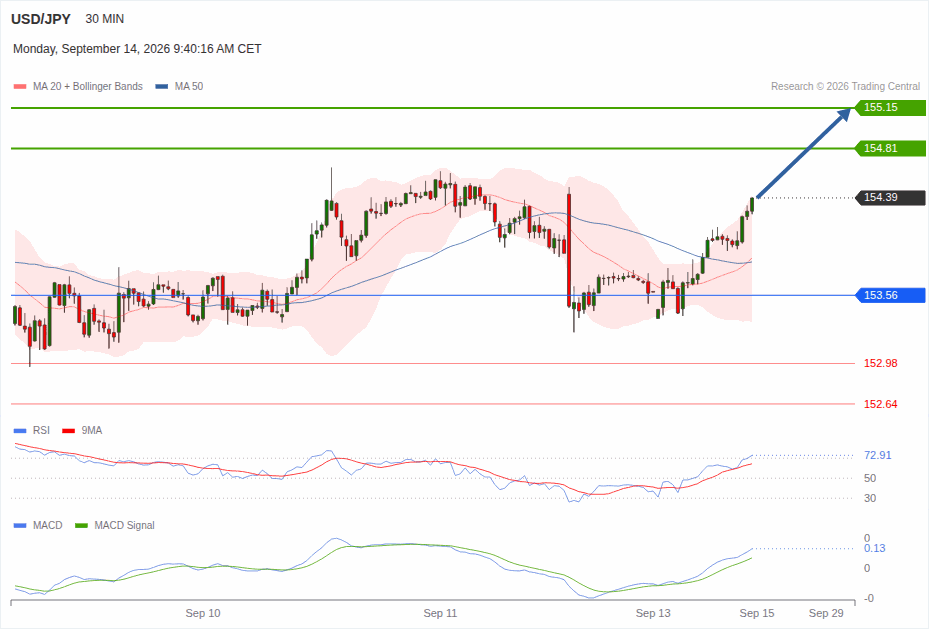
Task: Click the MACD value 0.13 label
Action: (874, 548)
